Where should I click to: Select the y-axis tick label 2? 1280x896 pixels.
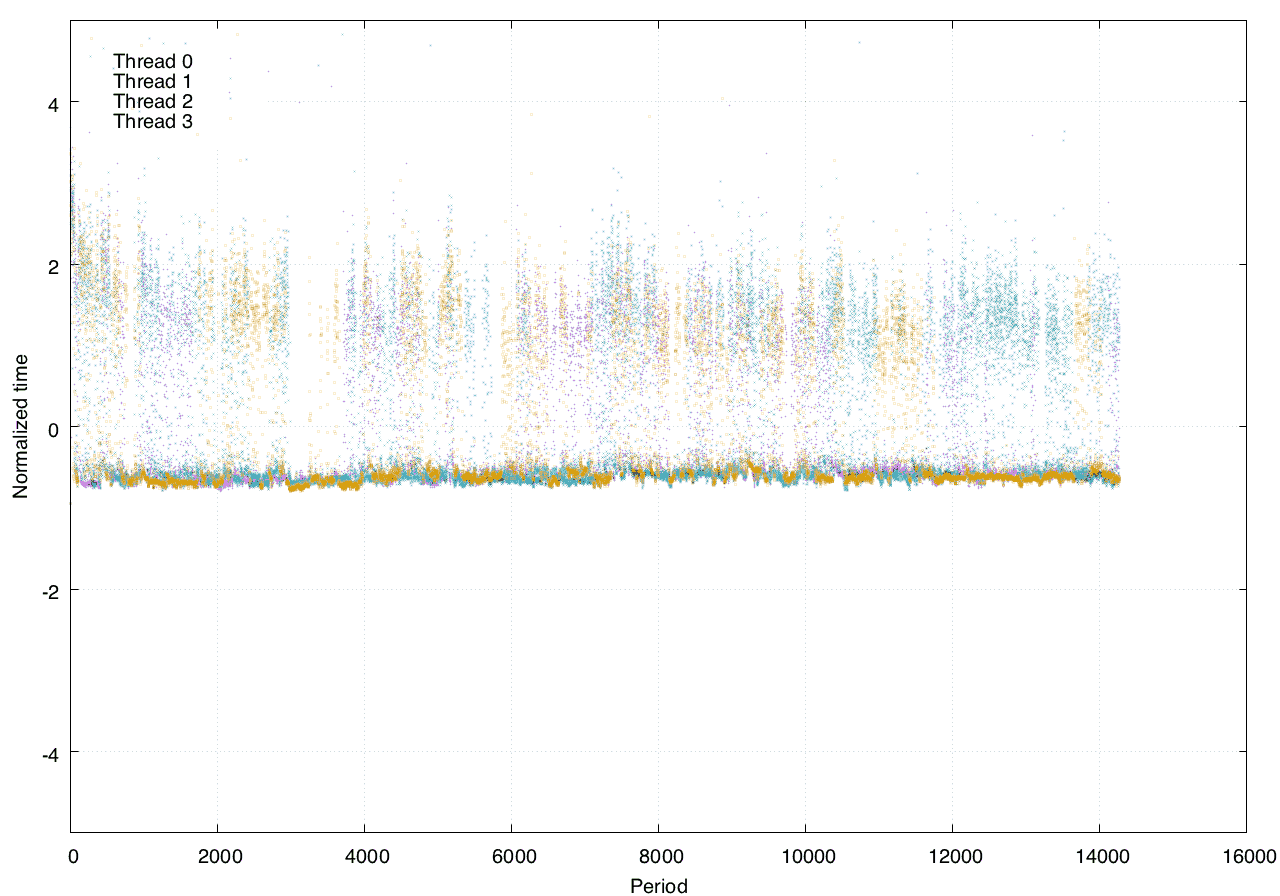[x=51, y=266]
